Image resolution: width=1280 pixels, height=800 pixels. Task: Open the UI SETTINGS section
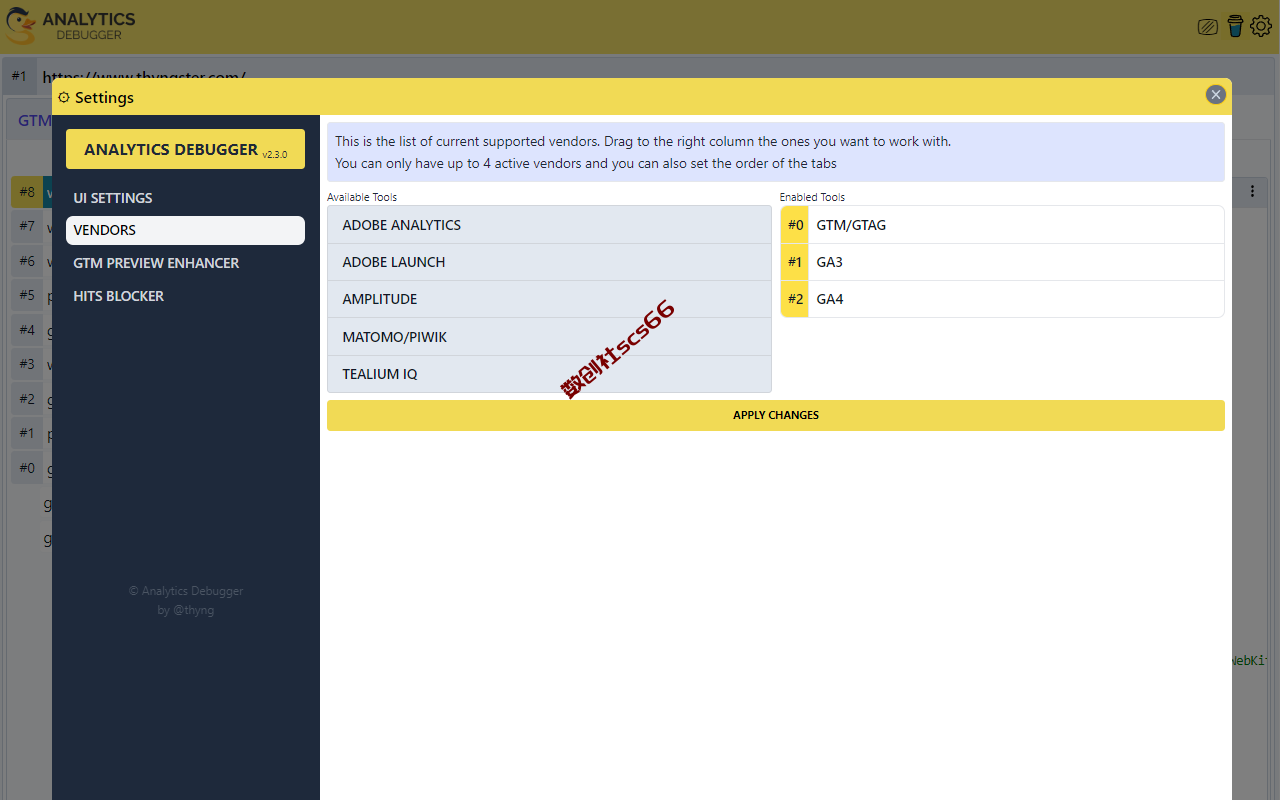pyautogui.click(x=185, y=198)
